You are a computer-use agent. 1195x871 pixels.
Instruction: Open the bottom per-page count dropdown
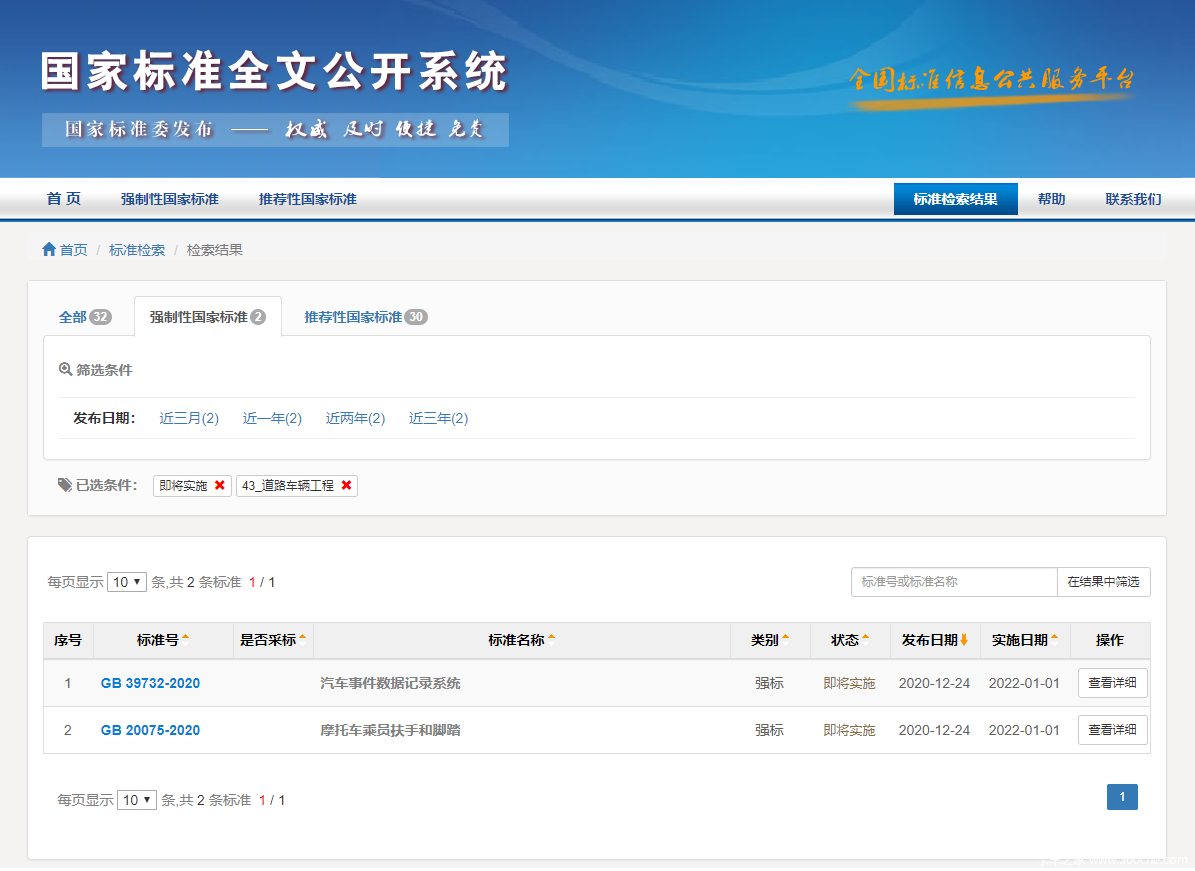[137, 800]
